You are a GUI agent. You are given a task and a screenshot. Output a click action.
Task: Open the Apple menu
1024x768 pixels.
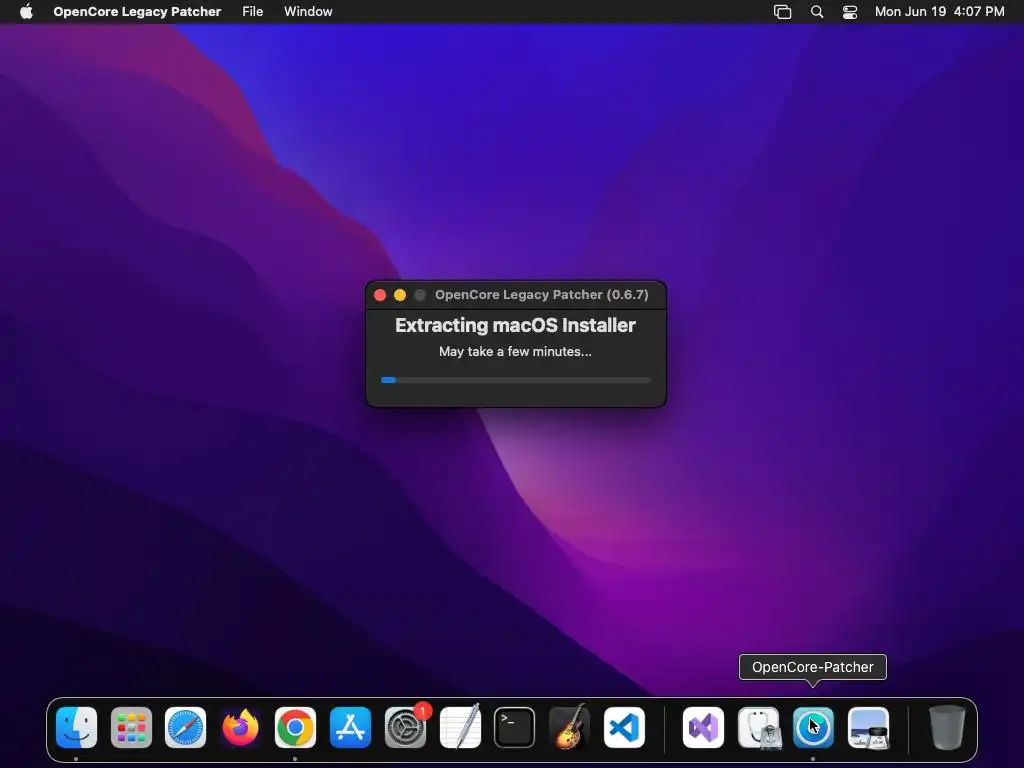[26, 11]
